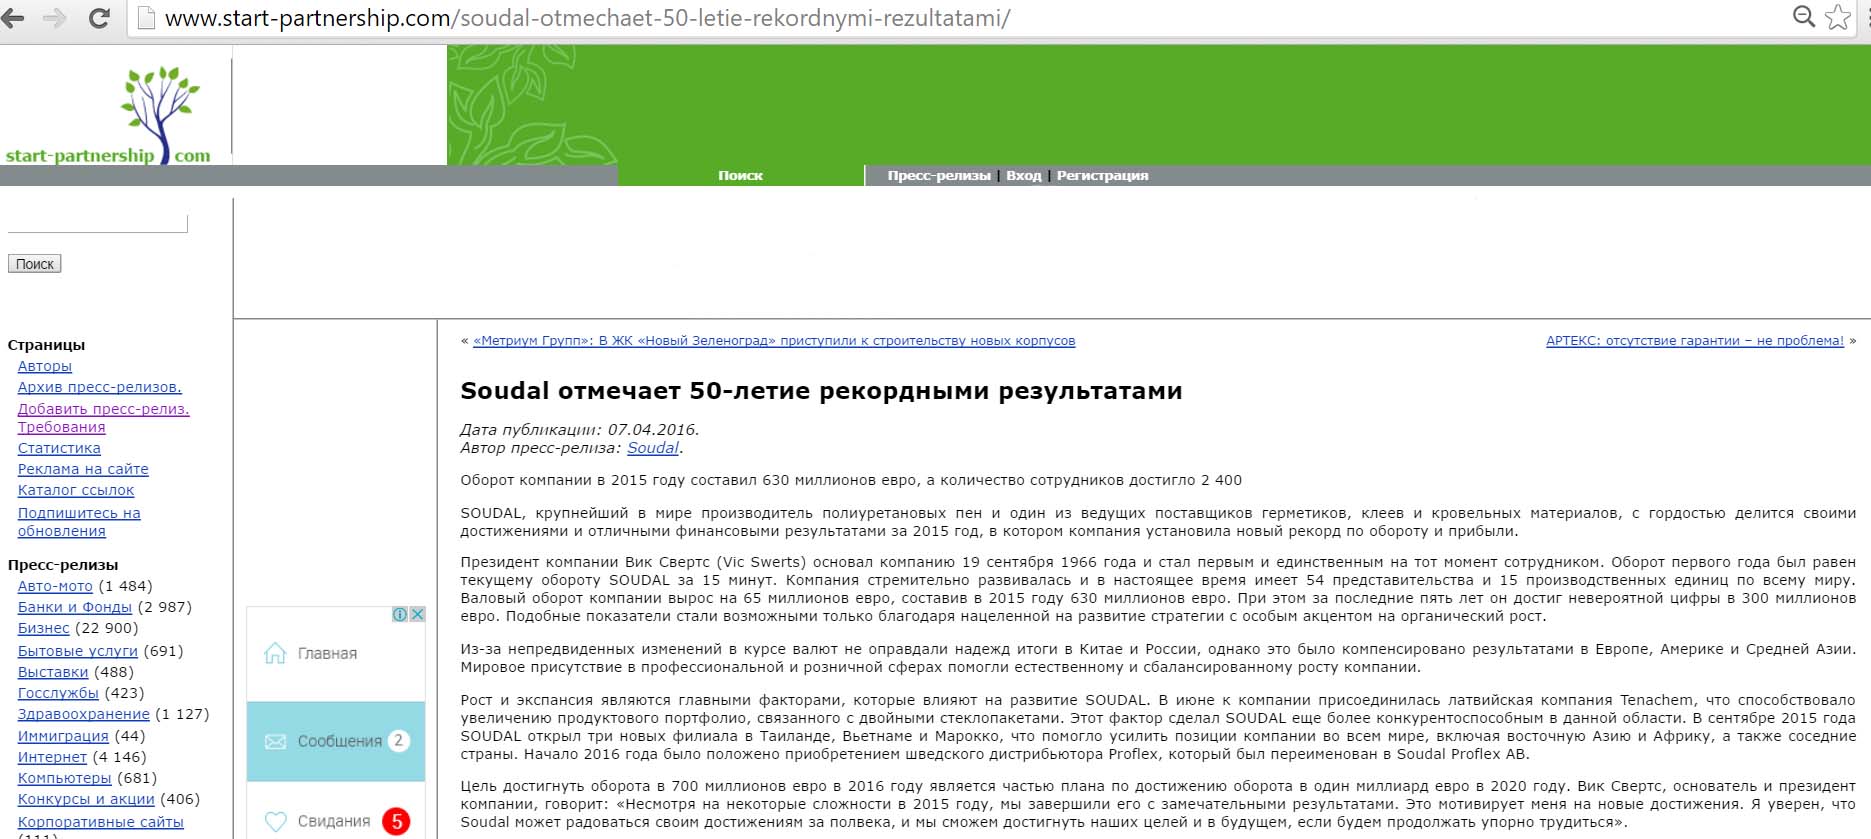Image resolution: width=1871 pixels, height=839 pixels.
Task: Click the house icon beside Главная
Action: tap(275, 653)
